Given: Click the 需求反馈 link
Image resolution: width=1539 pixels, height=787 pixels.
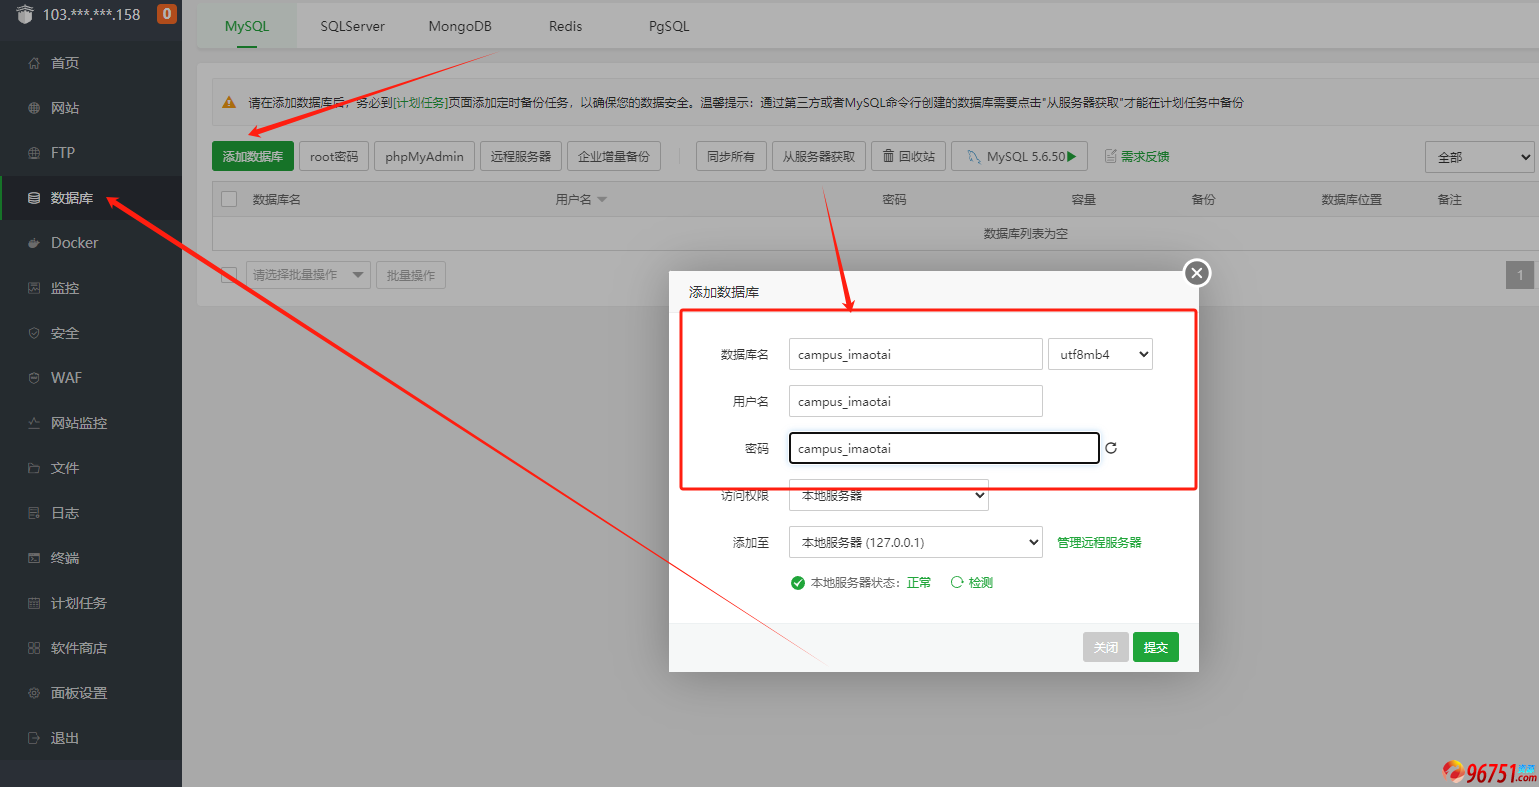Looking at the screenshot, I should click(1145, 156).
